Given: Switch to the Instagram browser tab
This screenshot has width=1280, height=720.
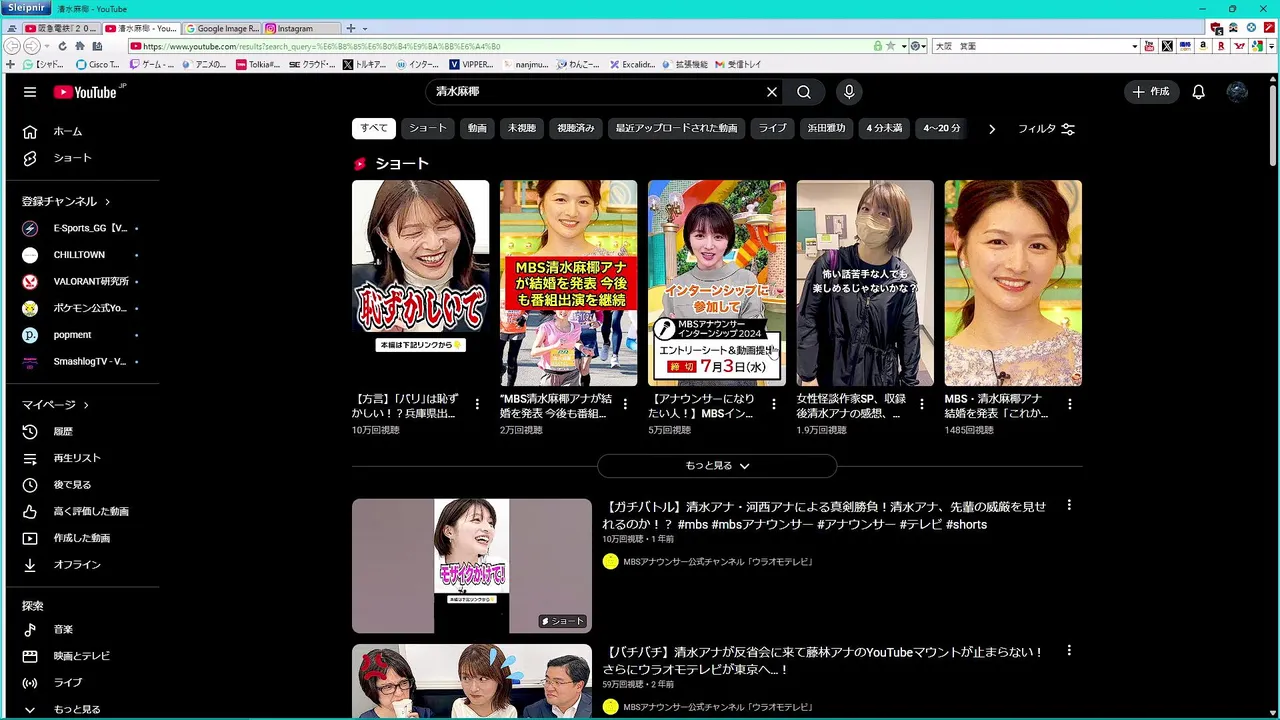Looking at the screenshot, I should (x=302, y=28).
